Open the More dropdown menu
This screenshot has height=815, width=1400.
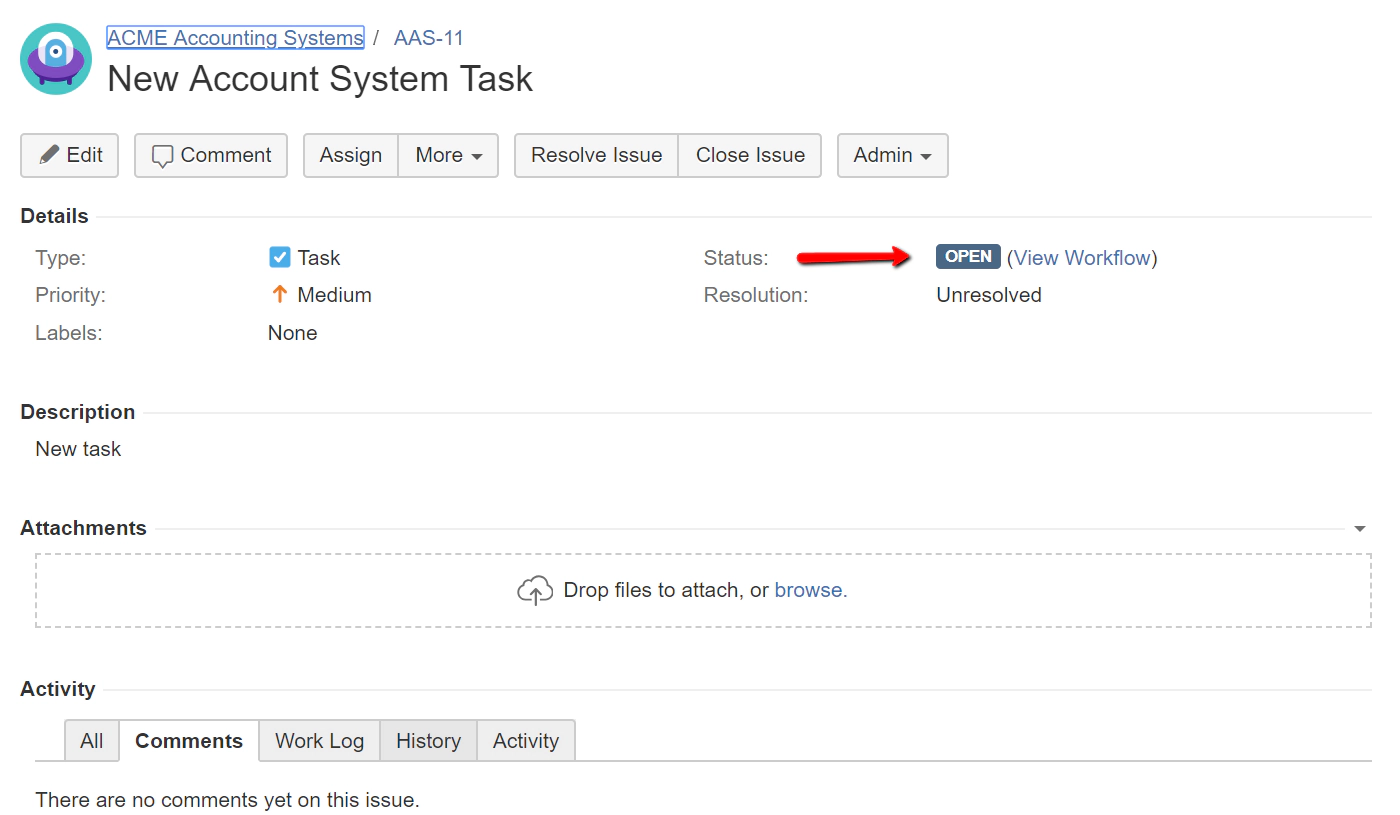(x=447, y=155)
